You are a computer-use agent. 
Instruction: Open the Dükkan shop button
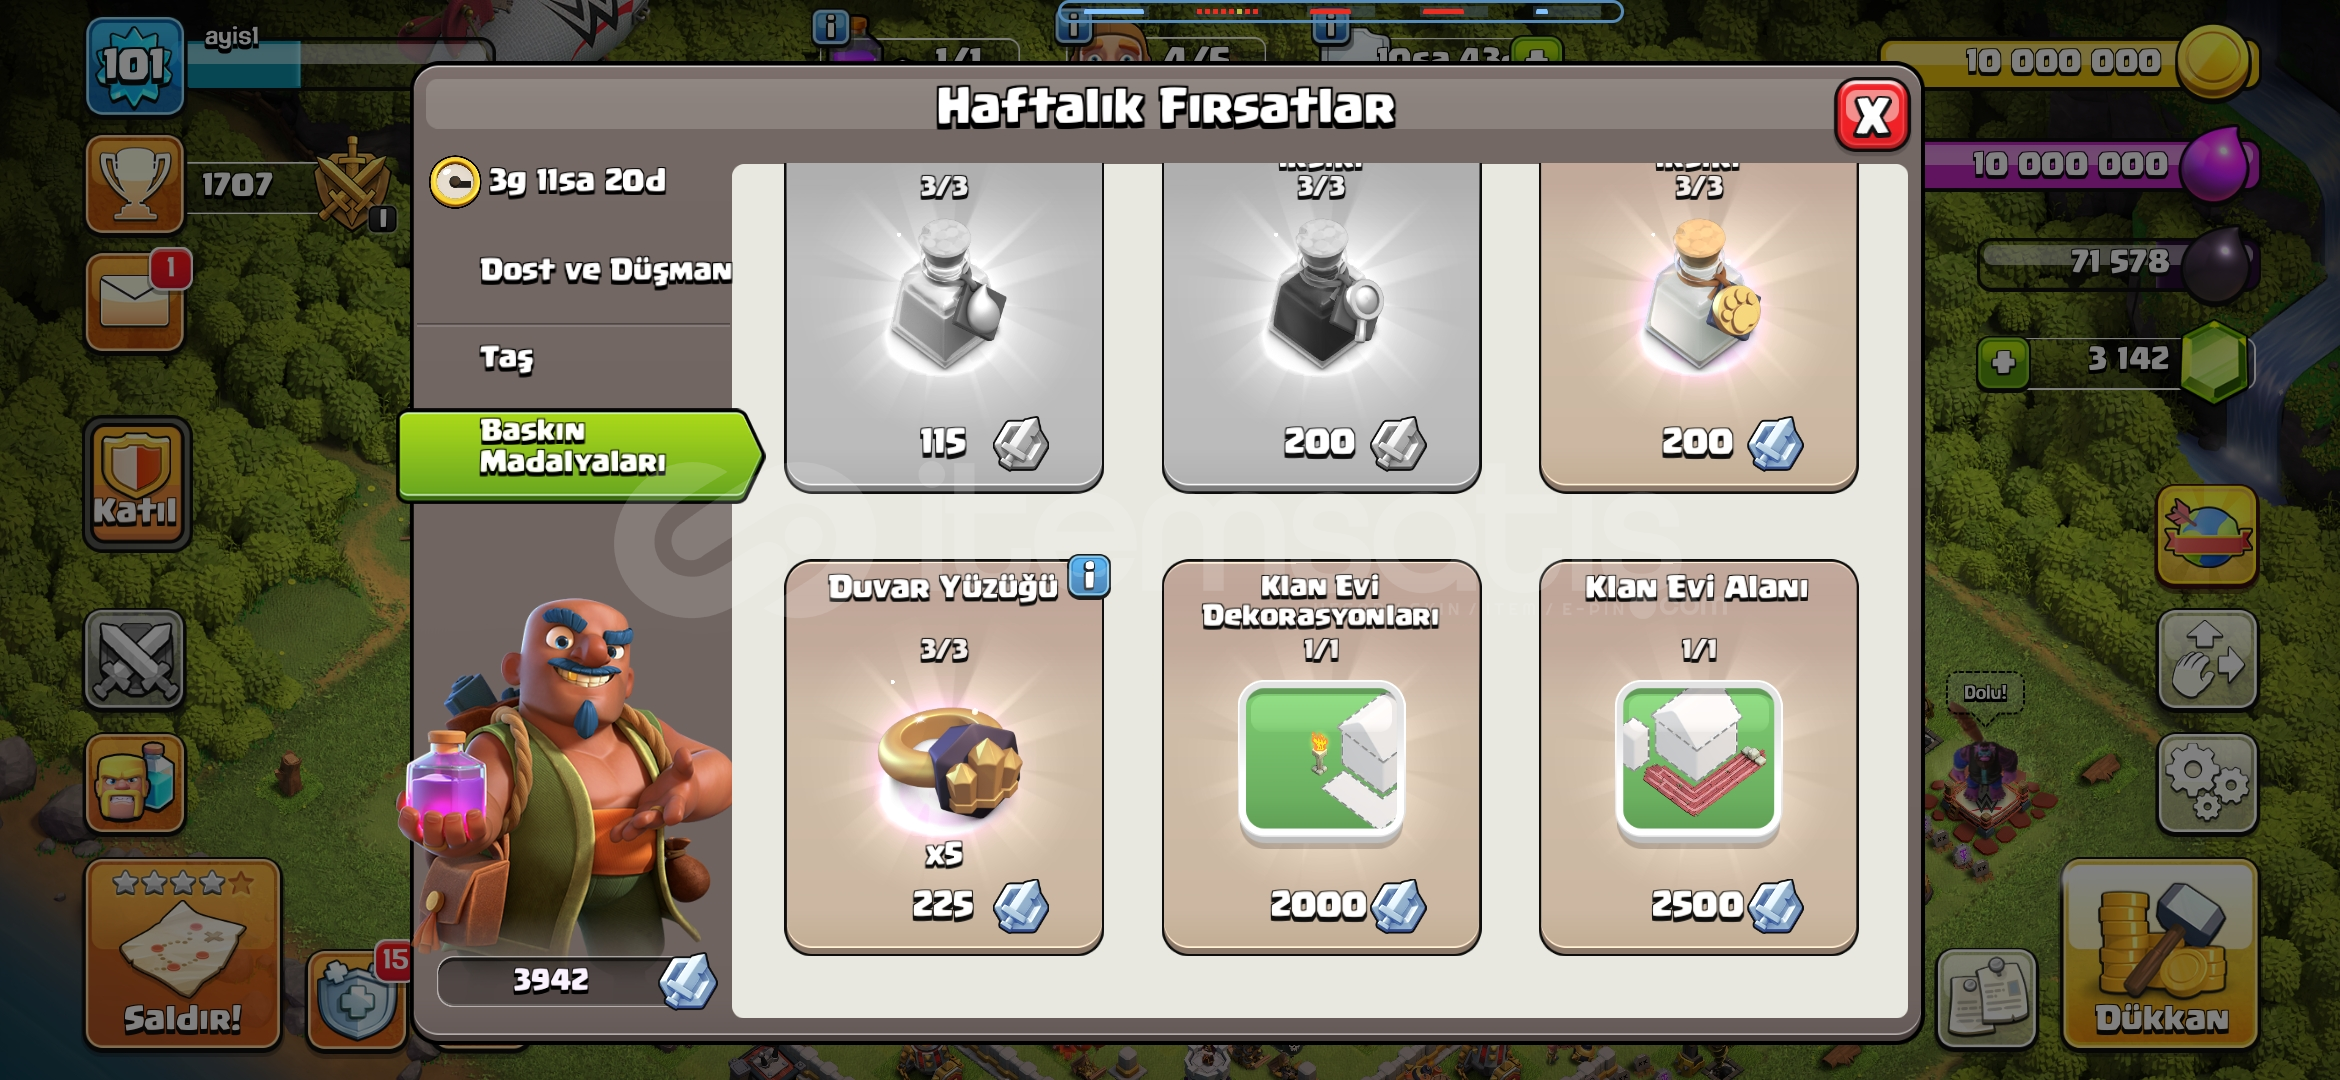coord(2160,954)
